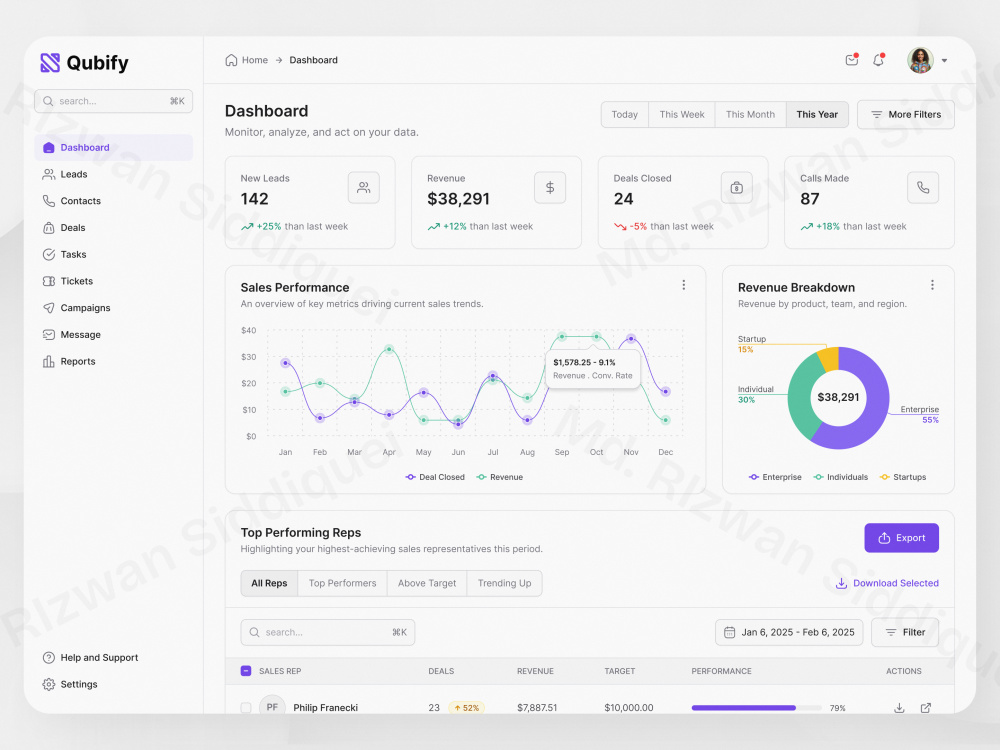Click the Deals Closed bag icon
Image resolution: width=1000 pixels, height=750 pixels.
coord(737,188)
